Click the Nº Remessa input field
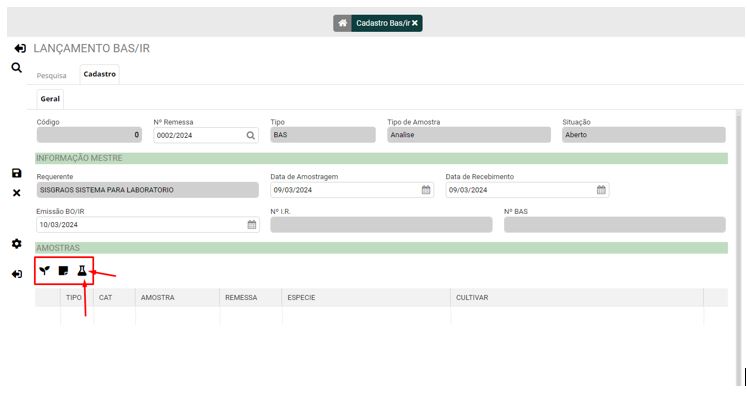 (197, 135)
